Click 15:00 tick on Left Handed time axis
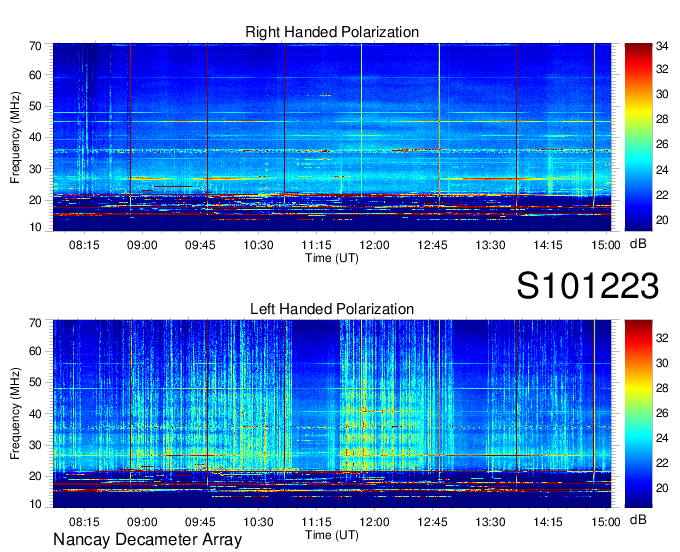The width and height of the screenshot is (680, 552). (606, 522)
